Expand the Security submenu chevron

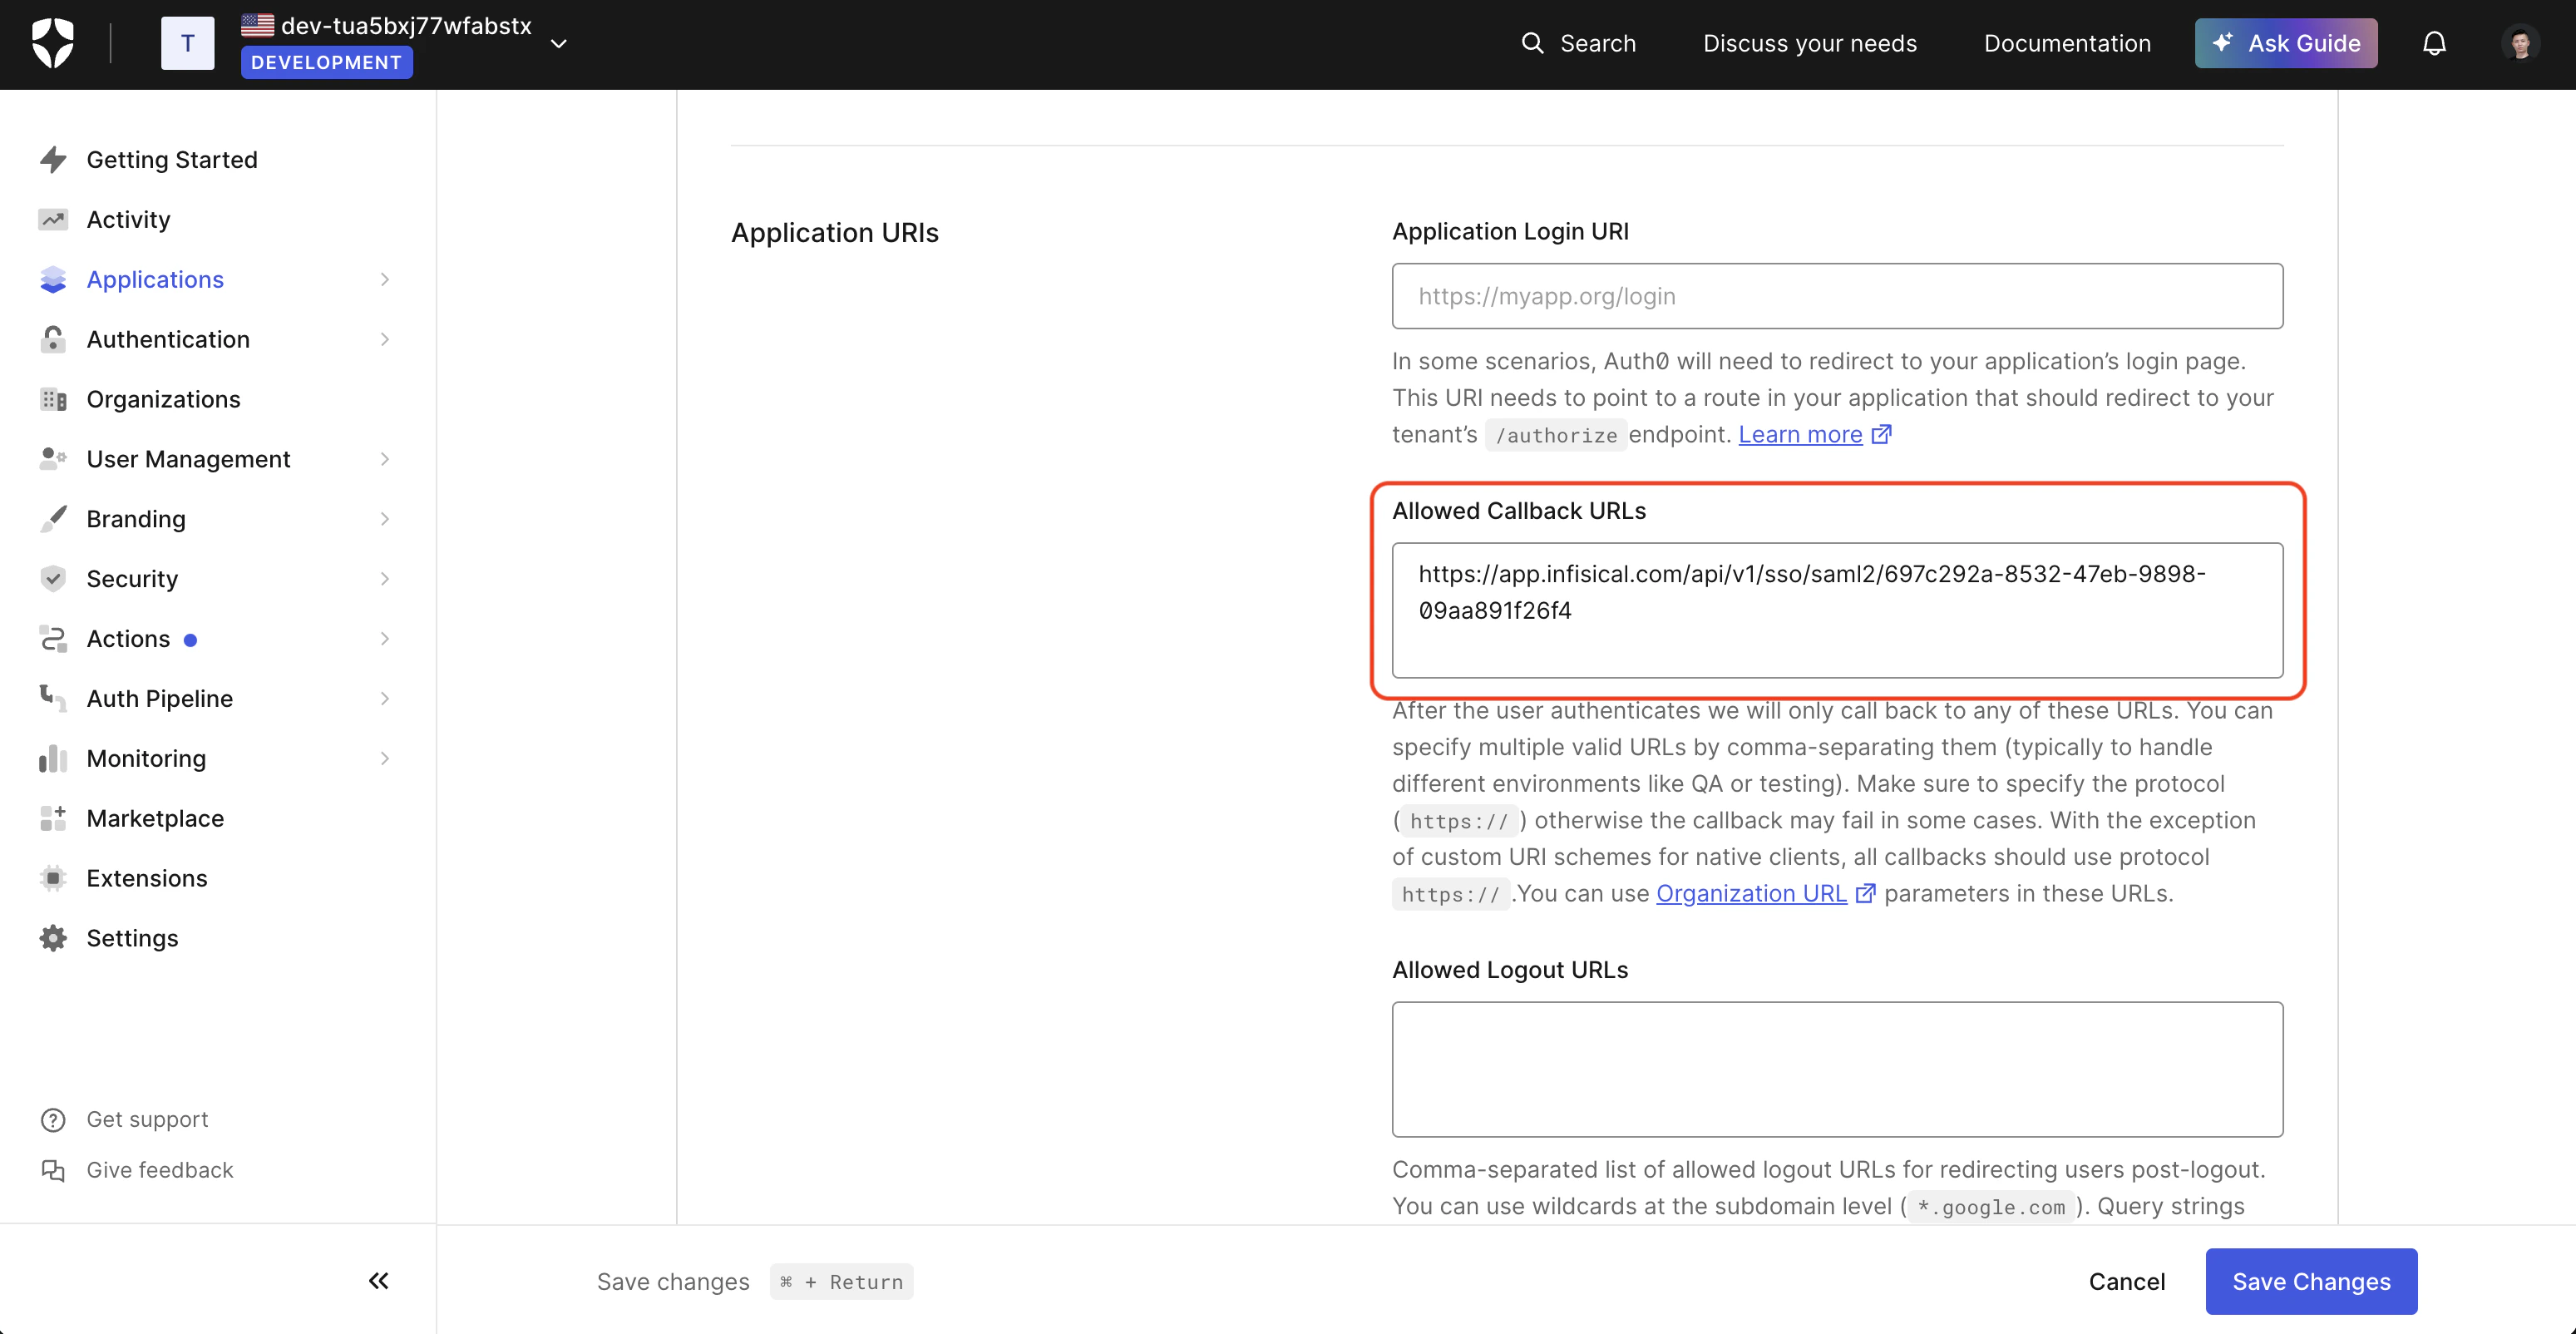tap(385, 578)
